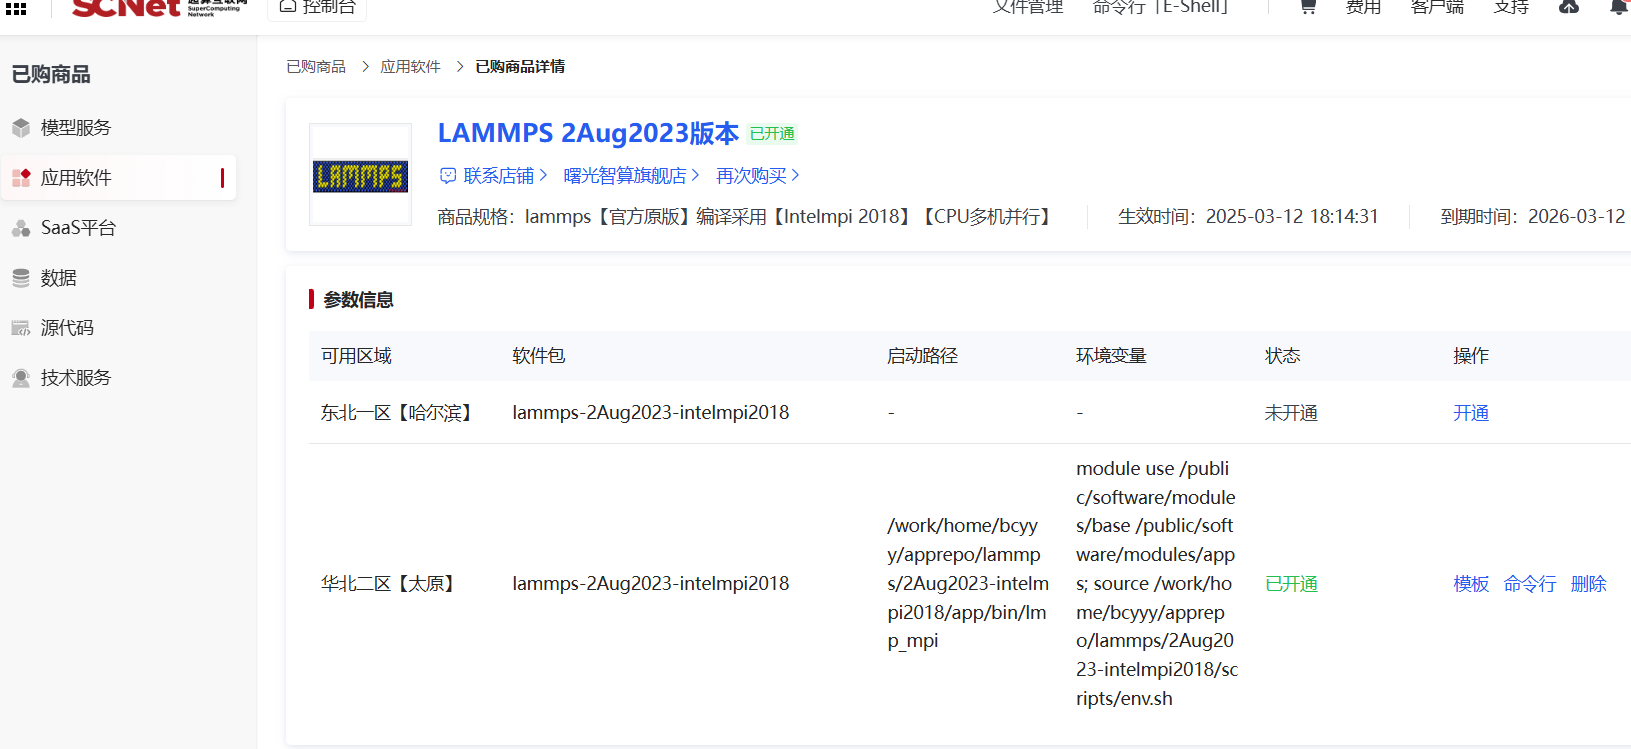The image size is (1631, 749).
Task: Click the 源代码 code icon
Action: click(21, 328)
